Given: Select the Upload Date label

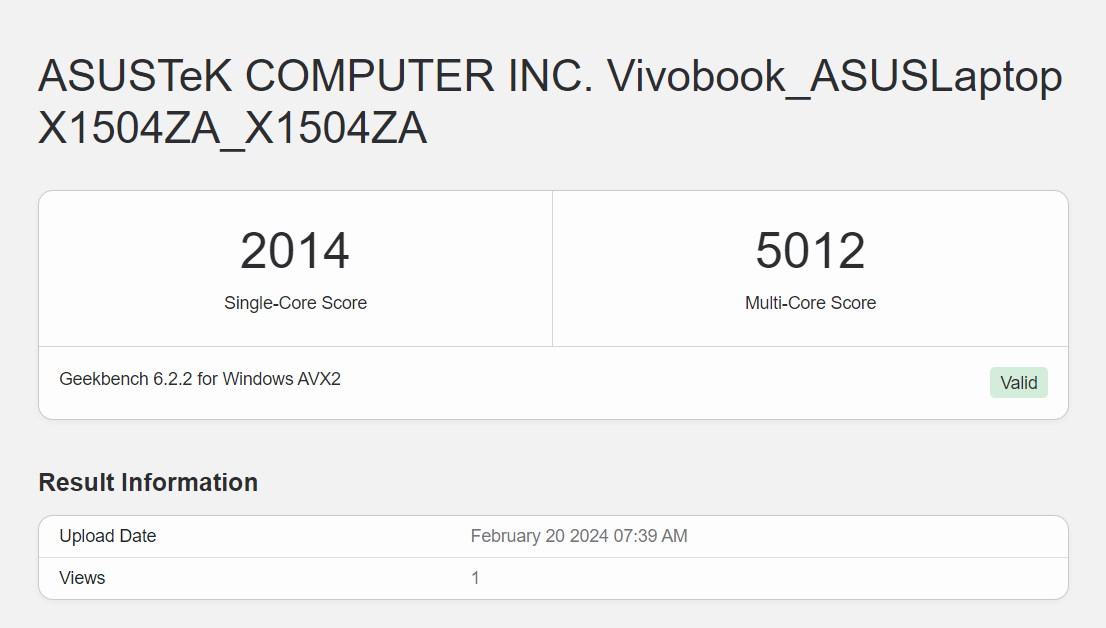Looking at the screenshot, I should (107, 536).
